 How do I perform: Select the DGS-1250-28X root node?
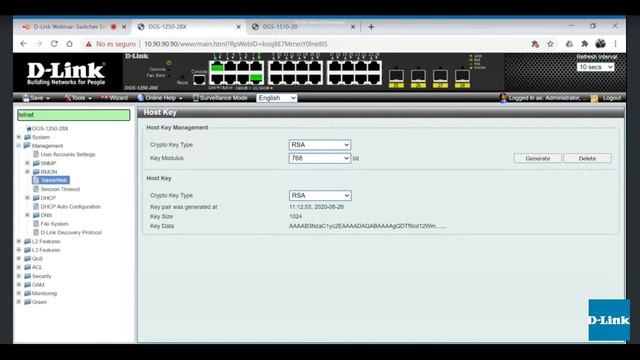(50, 129)
